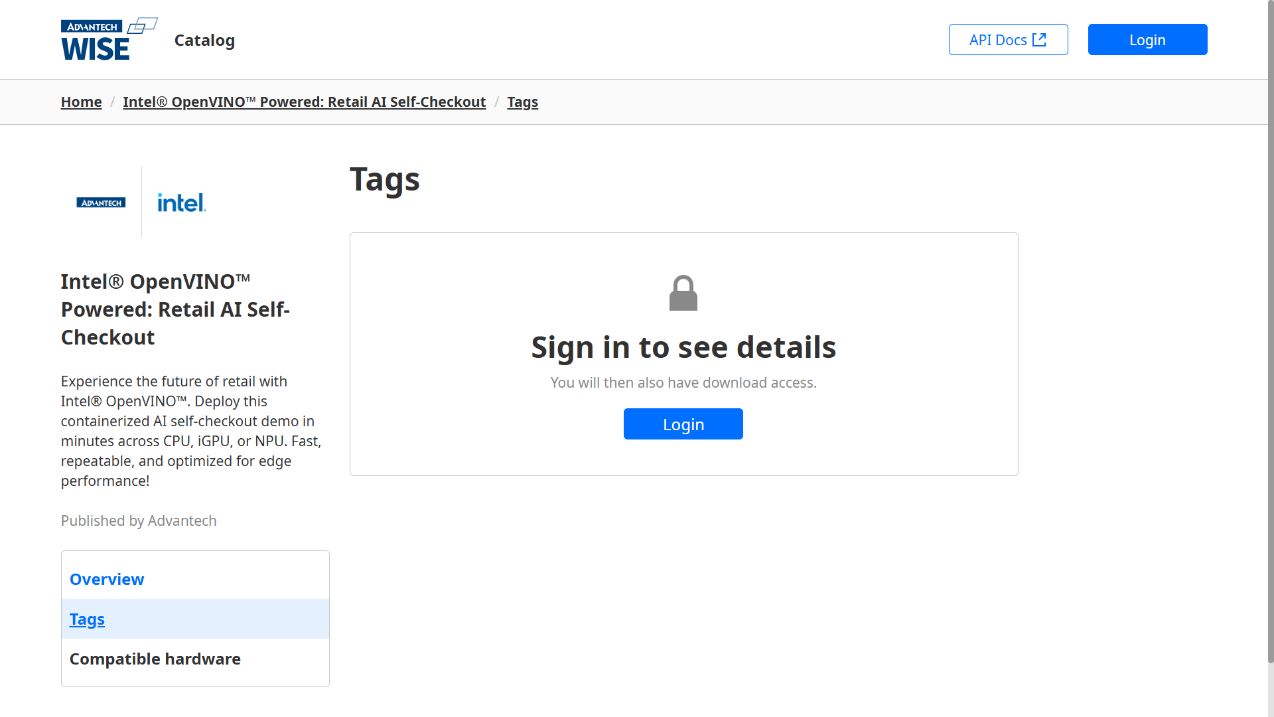Click Login button below sign-in message

pos(683,424)
